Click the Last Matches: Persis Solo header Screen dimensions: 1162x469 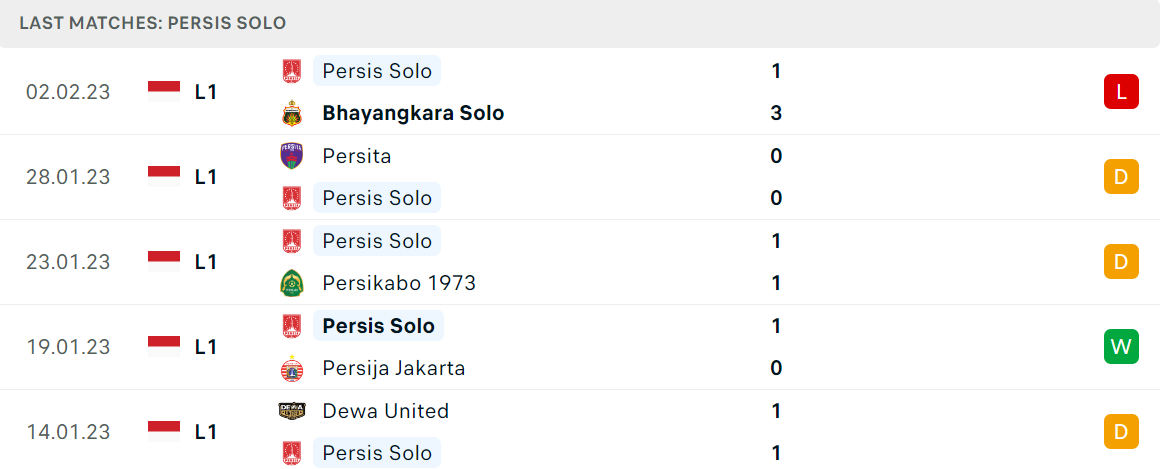(153, 23)
